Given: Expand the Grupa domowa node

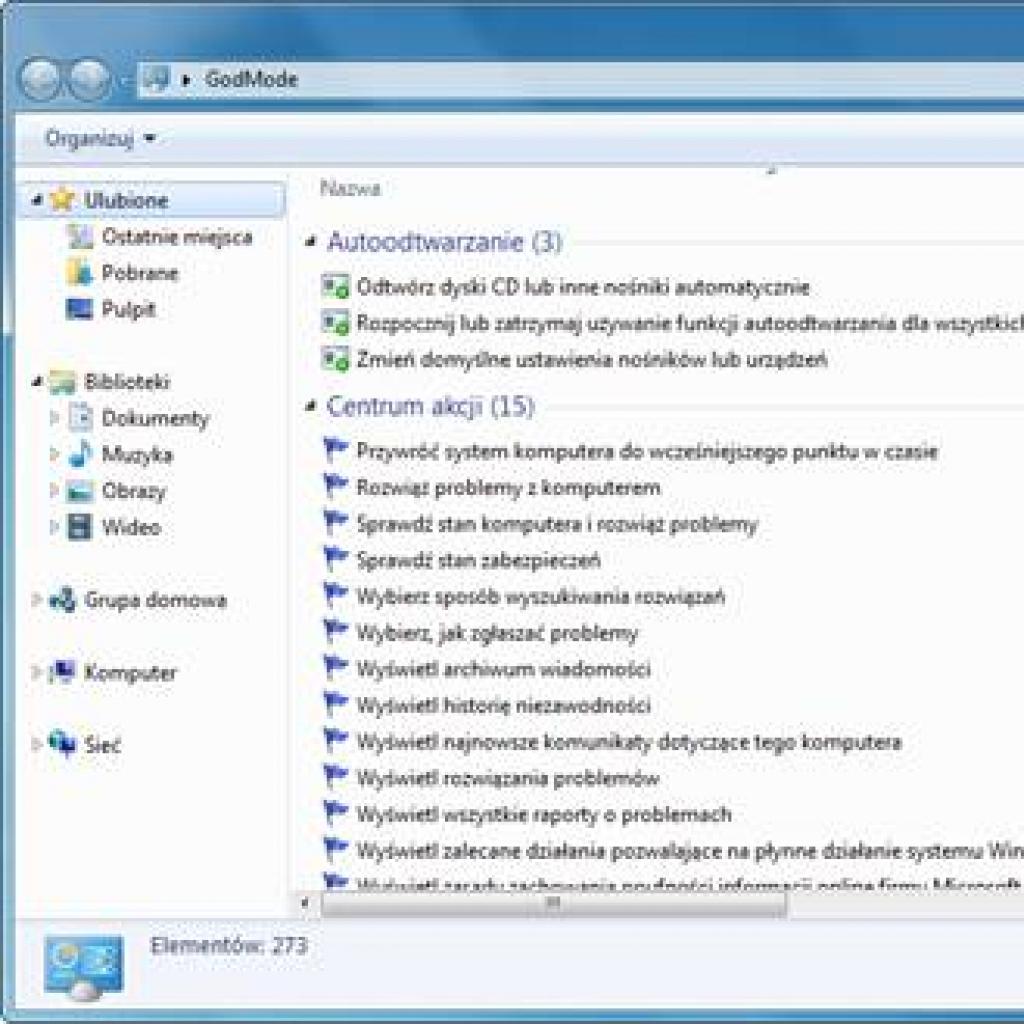Looking at the screenshot, I should [37, 600].
